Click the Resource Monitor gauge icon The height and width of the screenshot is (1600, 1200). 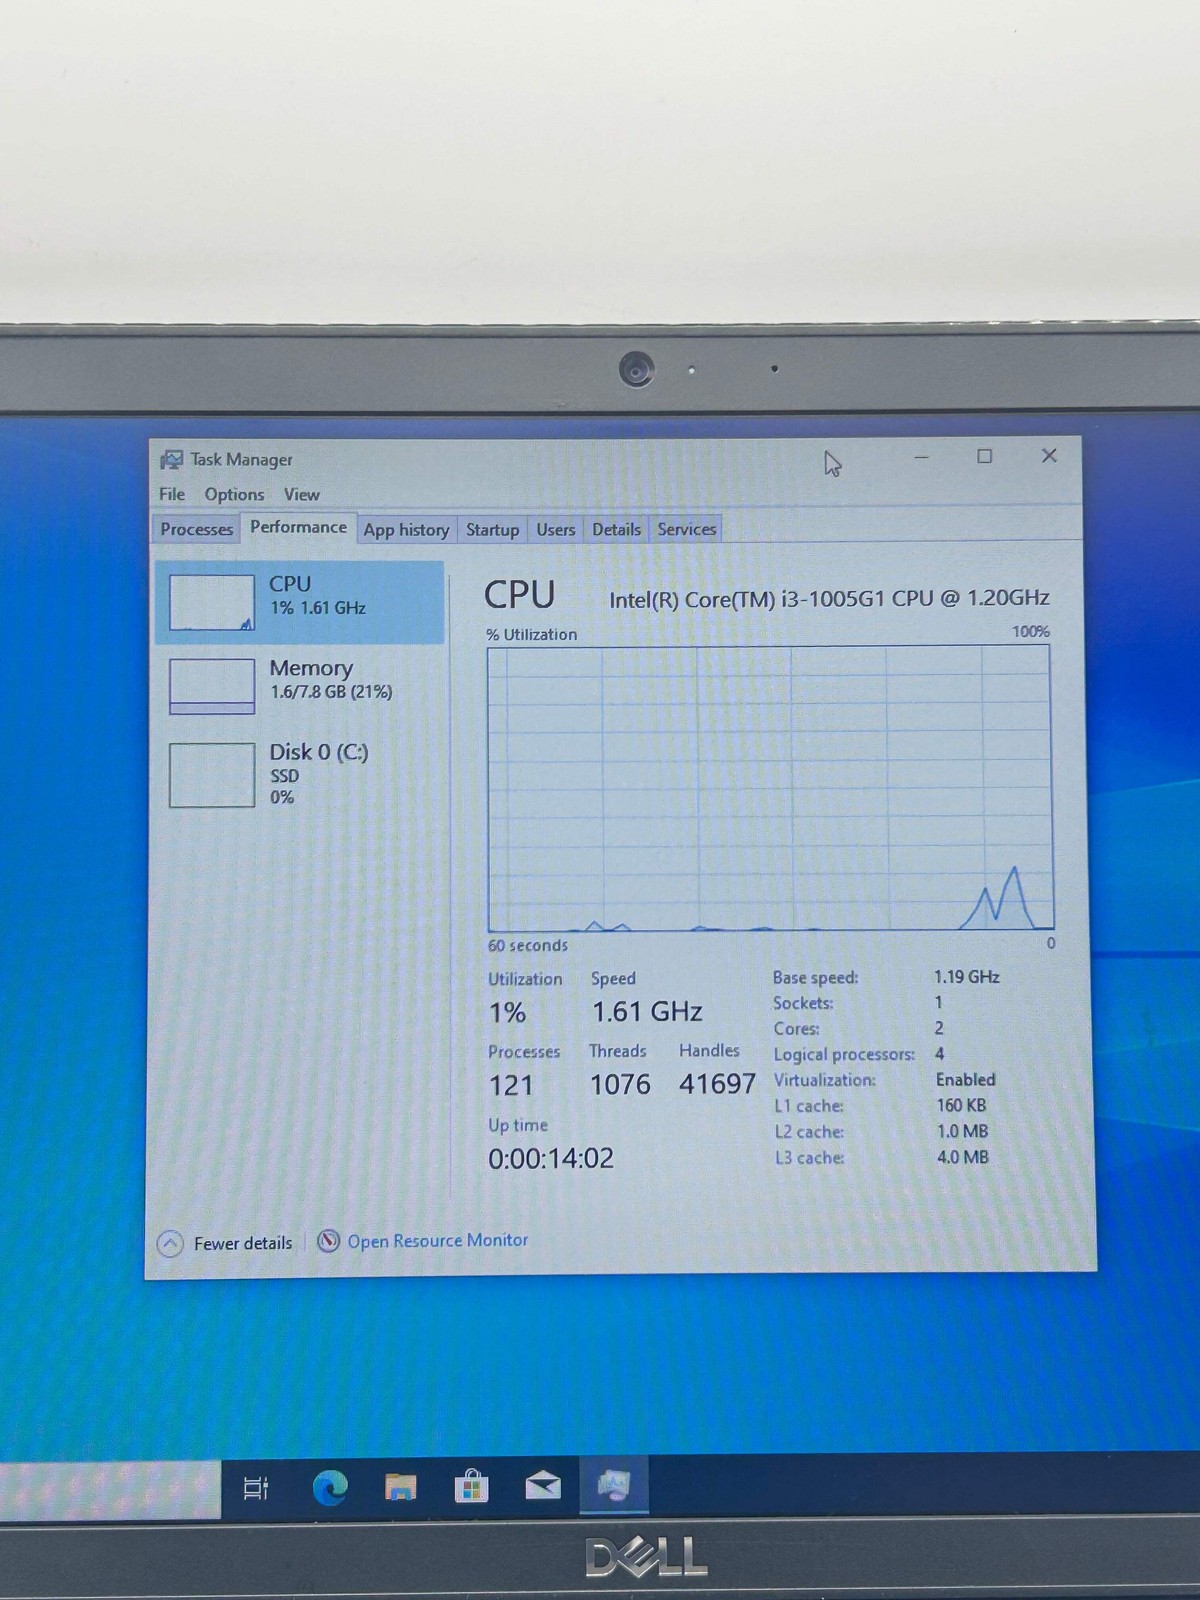[x=328, y=1241]
